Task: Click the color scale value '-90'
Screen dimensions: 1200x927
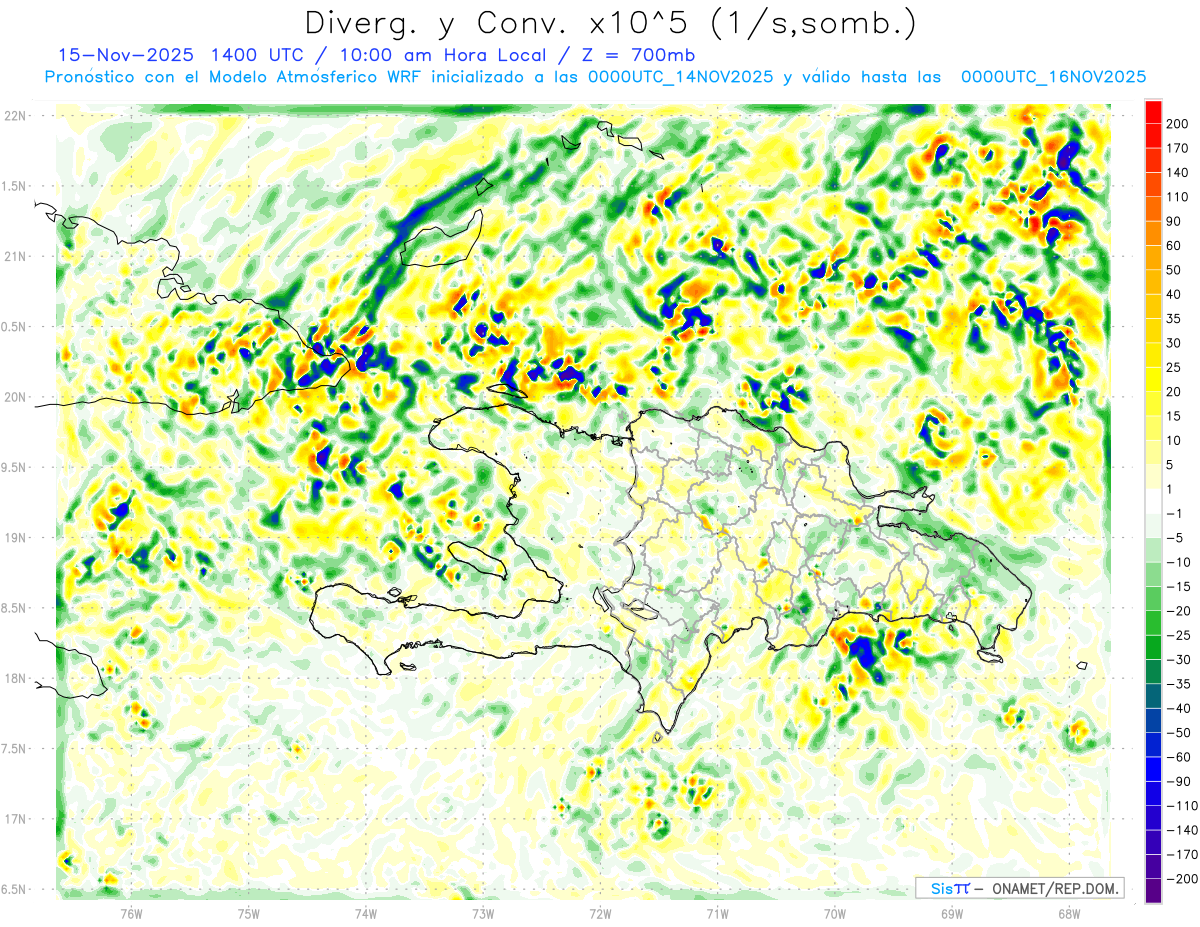Action: coord(1180,782)
